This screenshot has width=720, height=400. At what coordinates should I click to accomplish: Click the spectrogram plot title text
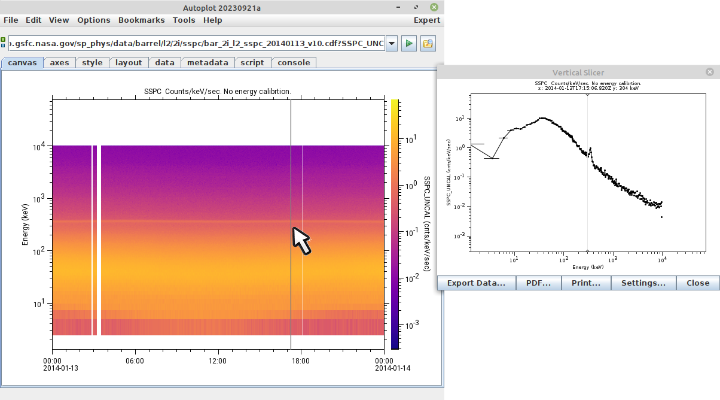click(x=218, y=91)
